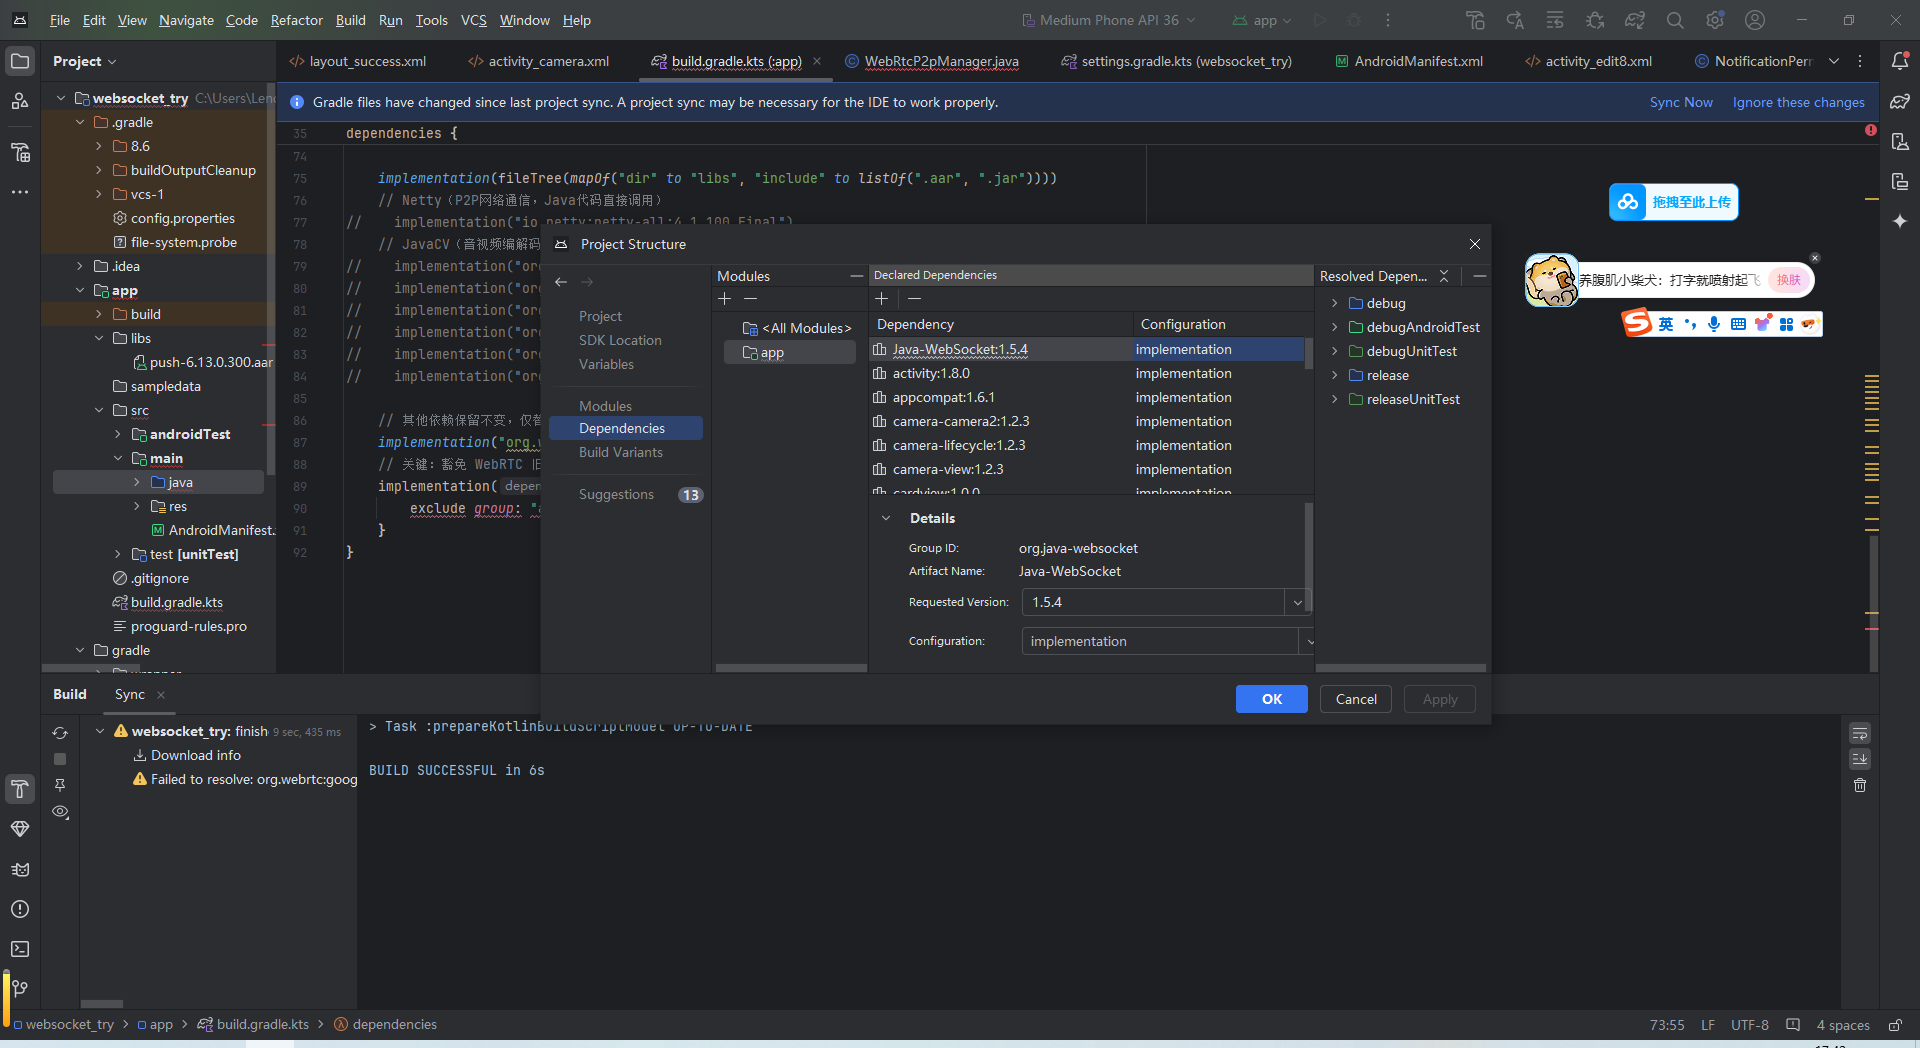1920x1048 pixels.
Task: Add a module with the plus icon
Action: point(725,298)
